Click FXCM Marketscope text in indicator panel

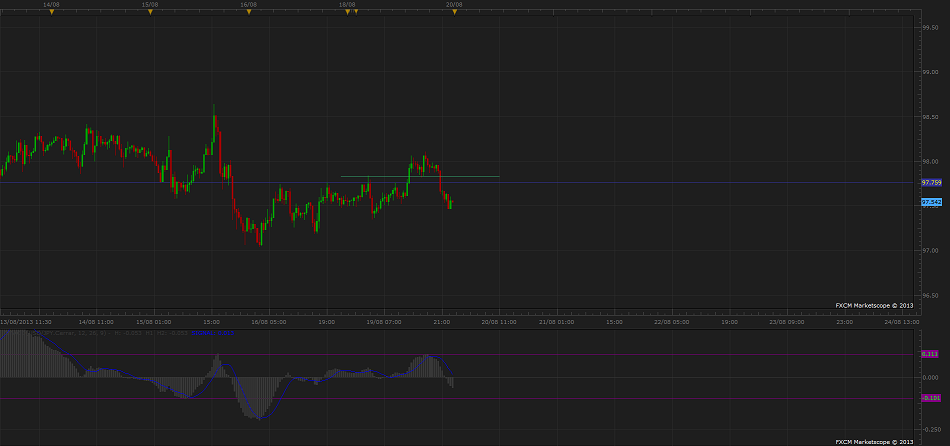tap(874, 440)
